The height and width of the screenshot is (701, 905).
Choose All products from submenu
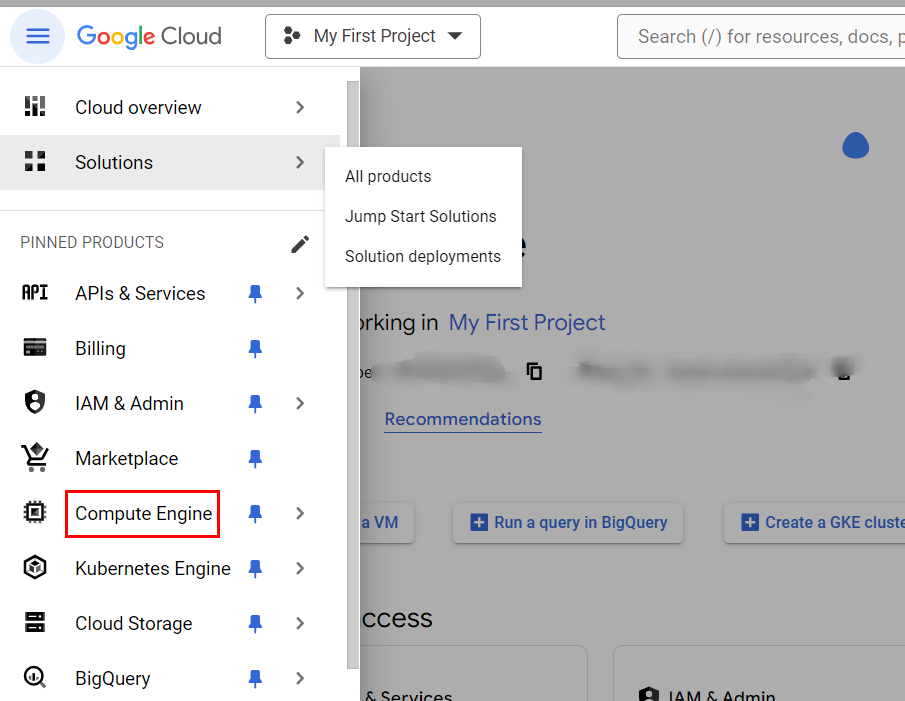388,177
